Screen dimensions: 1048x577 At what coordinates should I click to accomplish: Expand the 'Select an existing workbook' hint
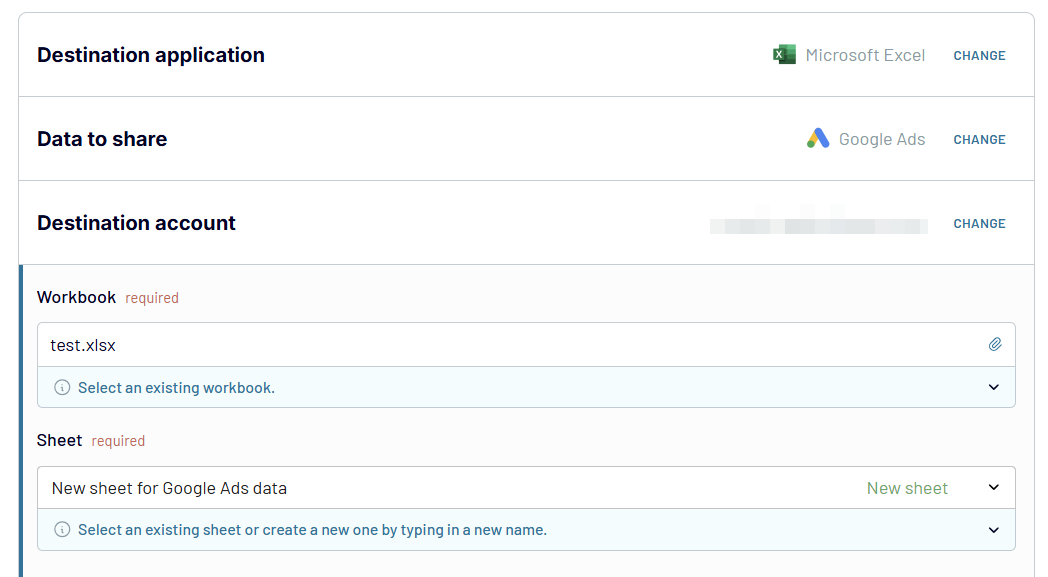(994, 387)
